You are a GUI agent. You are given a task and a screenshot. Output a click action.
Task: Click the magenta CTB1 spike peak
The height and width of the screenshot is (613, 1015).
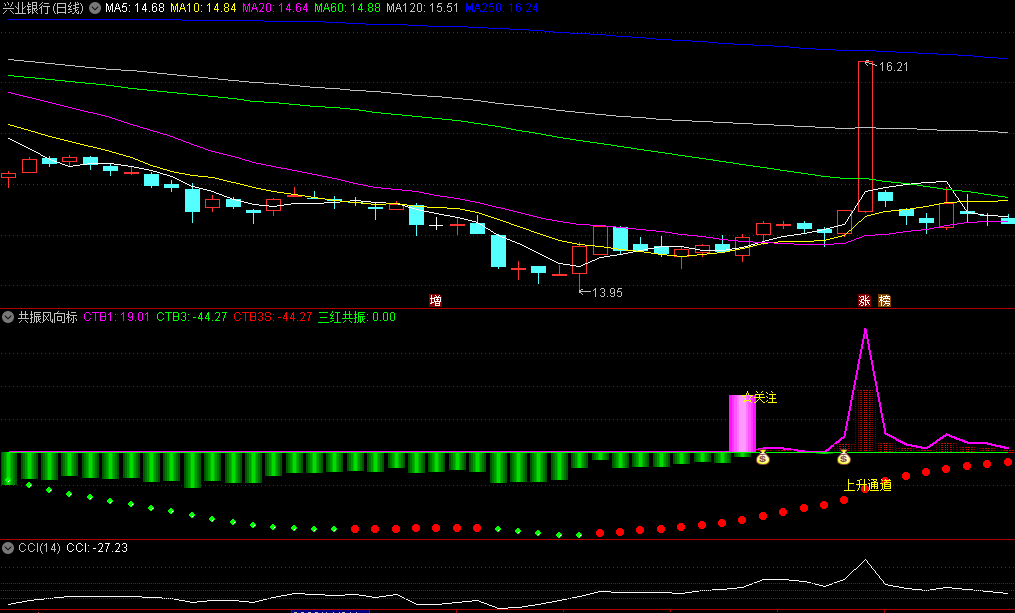pyautogui.click(x=865, y=330)
